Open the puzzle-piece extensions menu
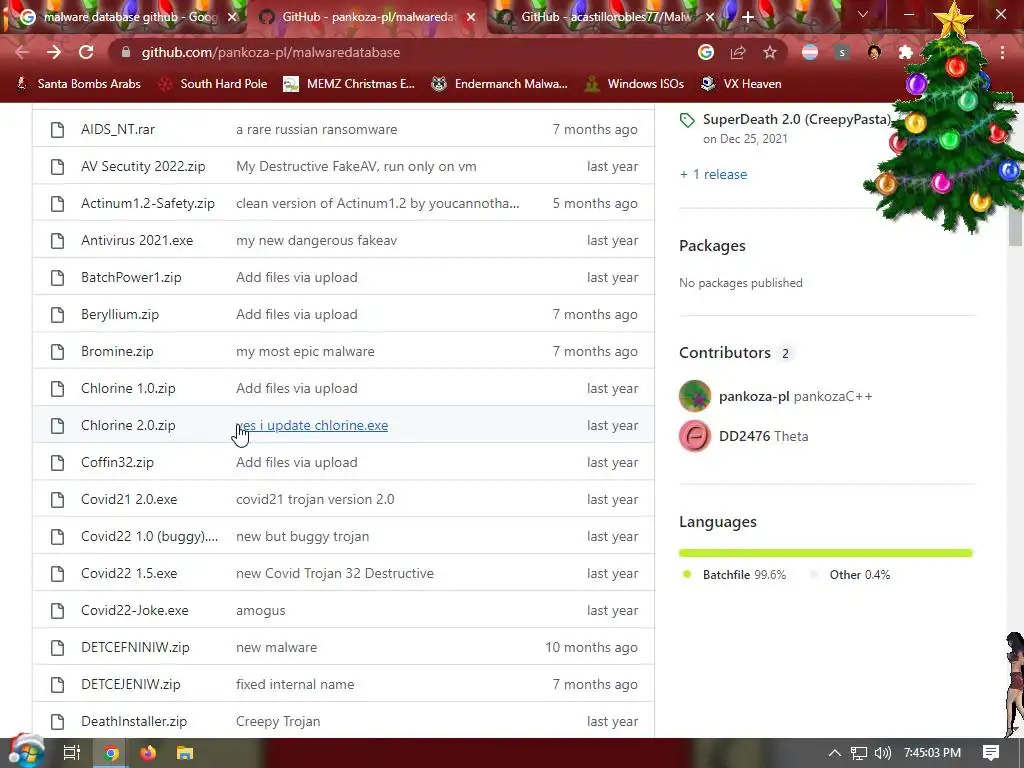The width and height of the screenshot is (1024, 768). point(905,52)
